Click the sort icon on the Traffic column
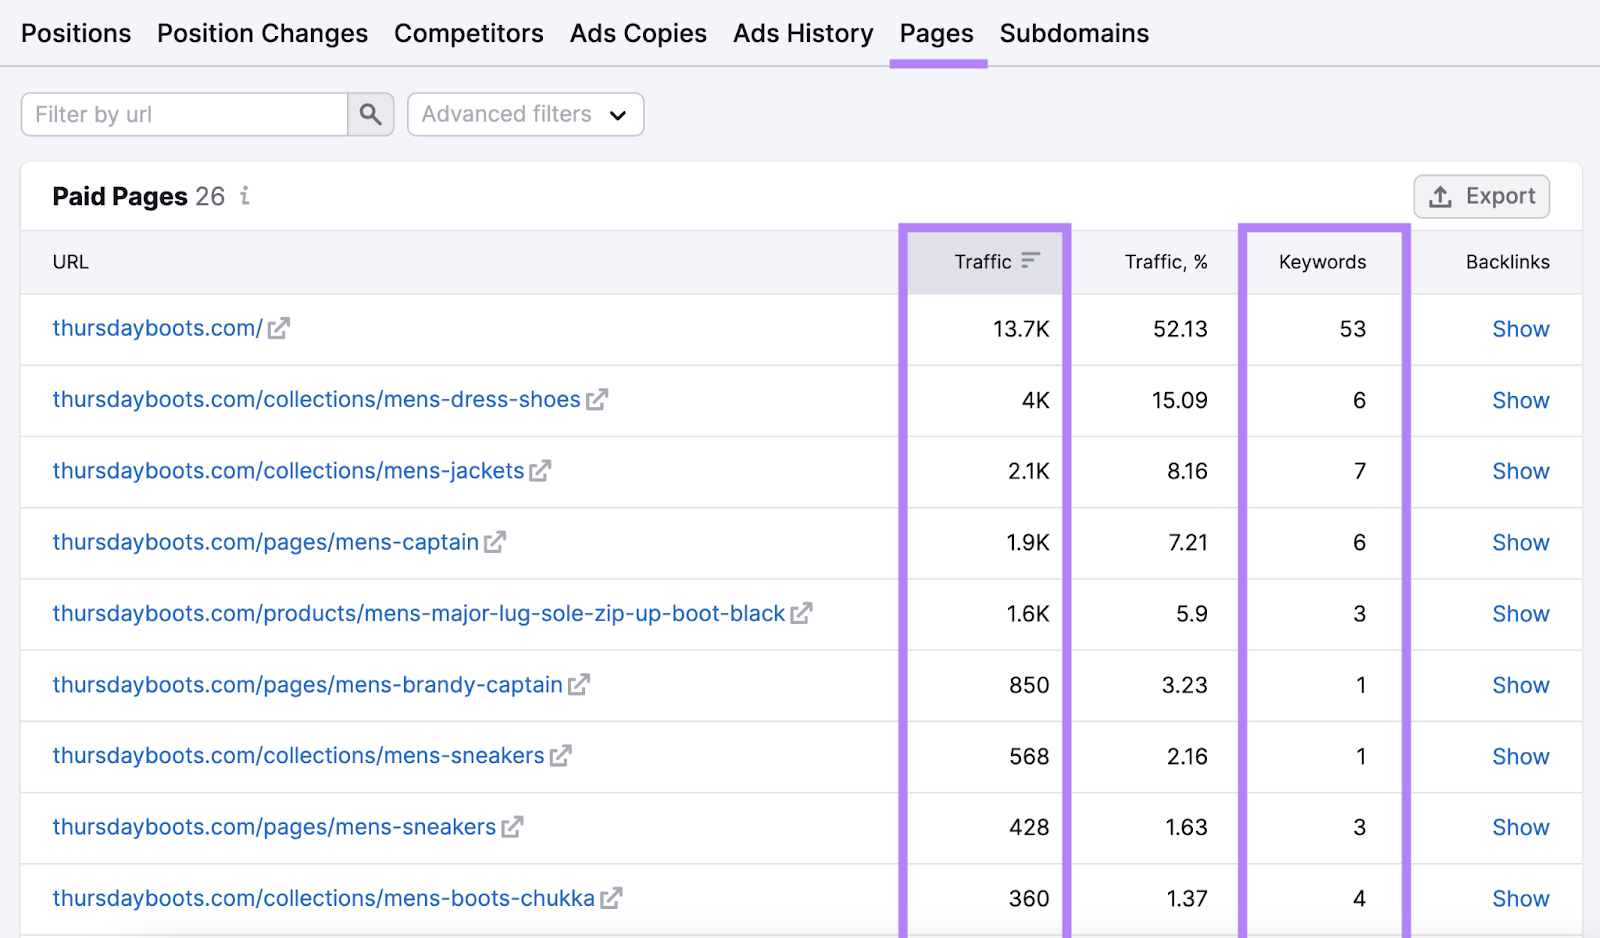Screen dimensions: 1600x938 [1031, 261]
